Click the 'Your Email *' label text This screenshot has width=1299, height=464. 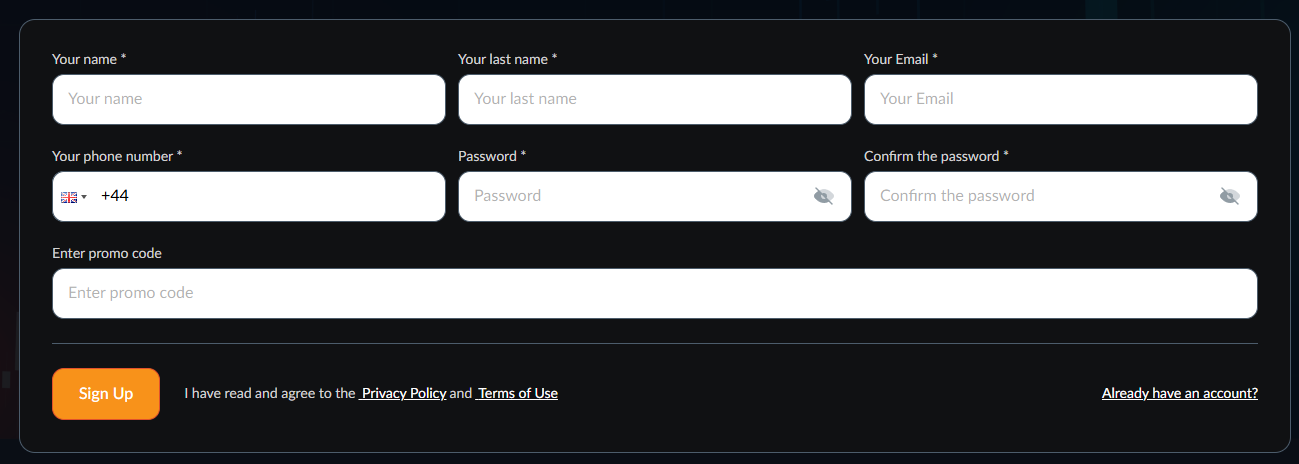(x=900, y=59)
